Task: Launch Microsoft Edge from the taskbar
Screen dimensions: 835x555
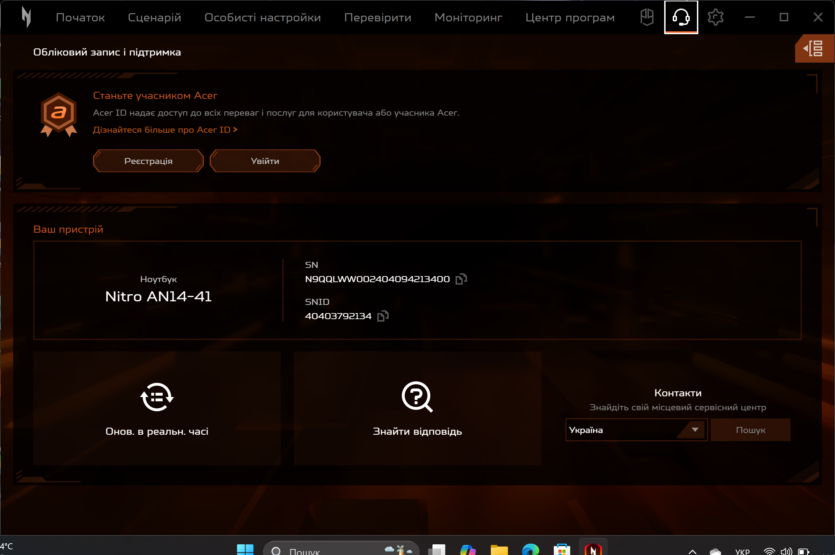Action: [x=530, y=549]
